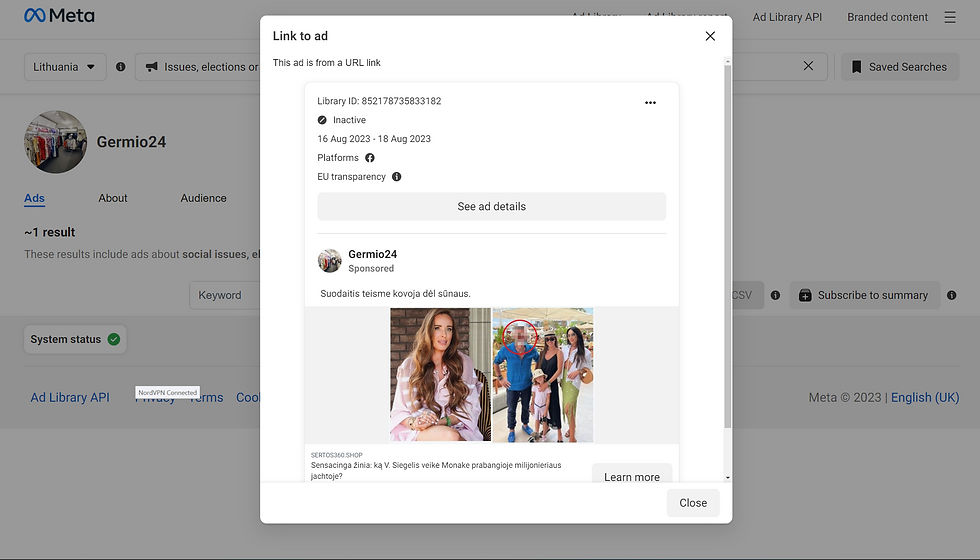The width and height of the screenshot is (980, 560).
Task: Click Subscribe to summary button
Action: tap(865, 295)
